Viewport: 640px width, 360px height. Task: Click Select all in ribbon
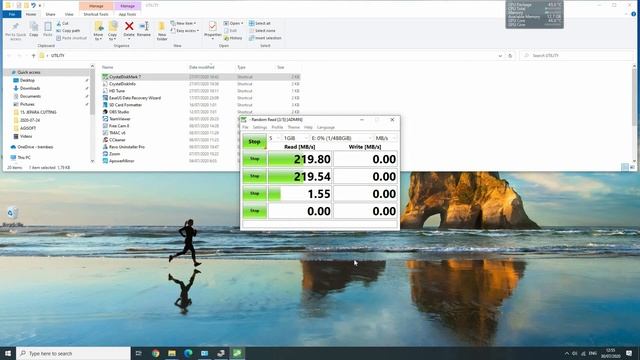[260, 23]
